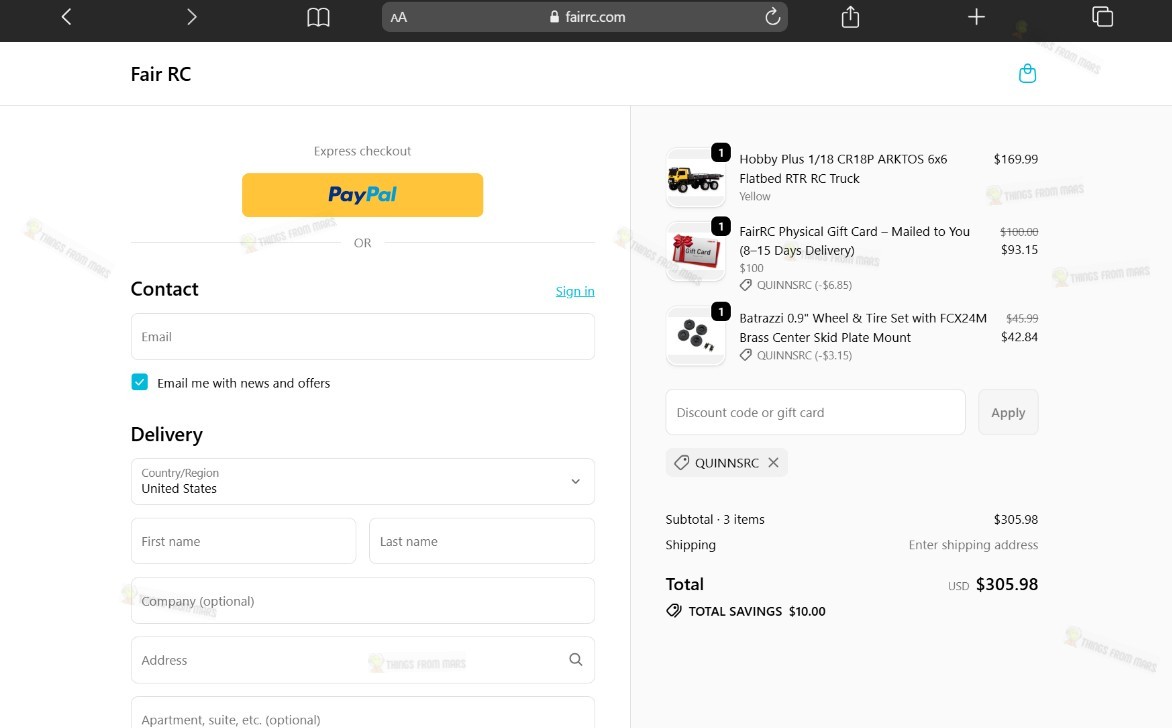Focus the Apartment, suite field
Screen dimensions: 1172x728
363,713
